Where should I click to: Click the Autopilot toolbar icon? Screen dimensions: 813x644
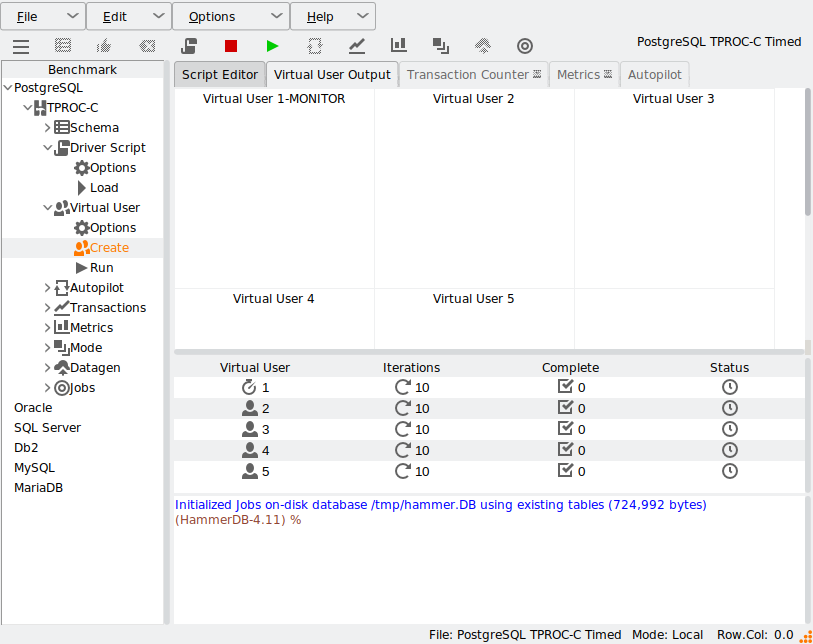pos(315,46)
